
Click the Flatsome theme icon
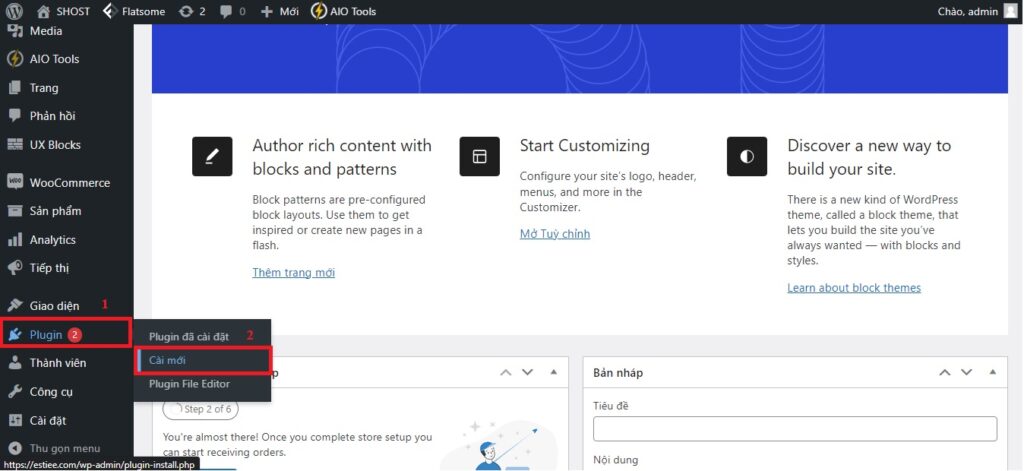click(x=110, y=11)
